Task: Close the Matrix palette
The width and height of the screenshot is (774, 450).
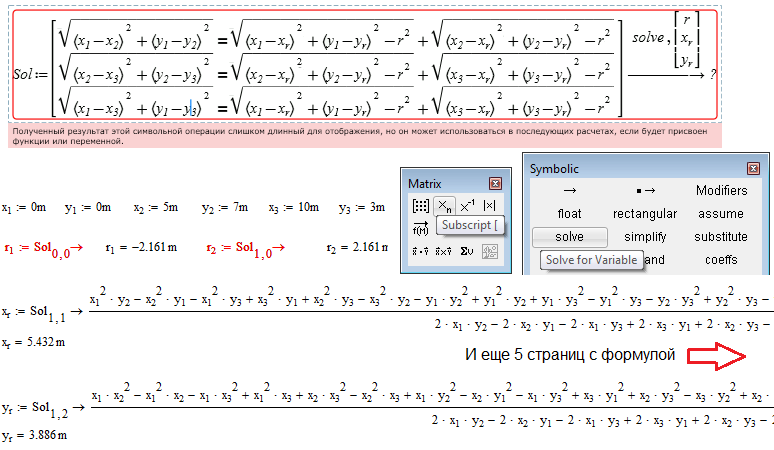Action: point(495,184)
